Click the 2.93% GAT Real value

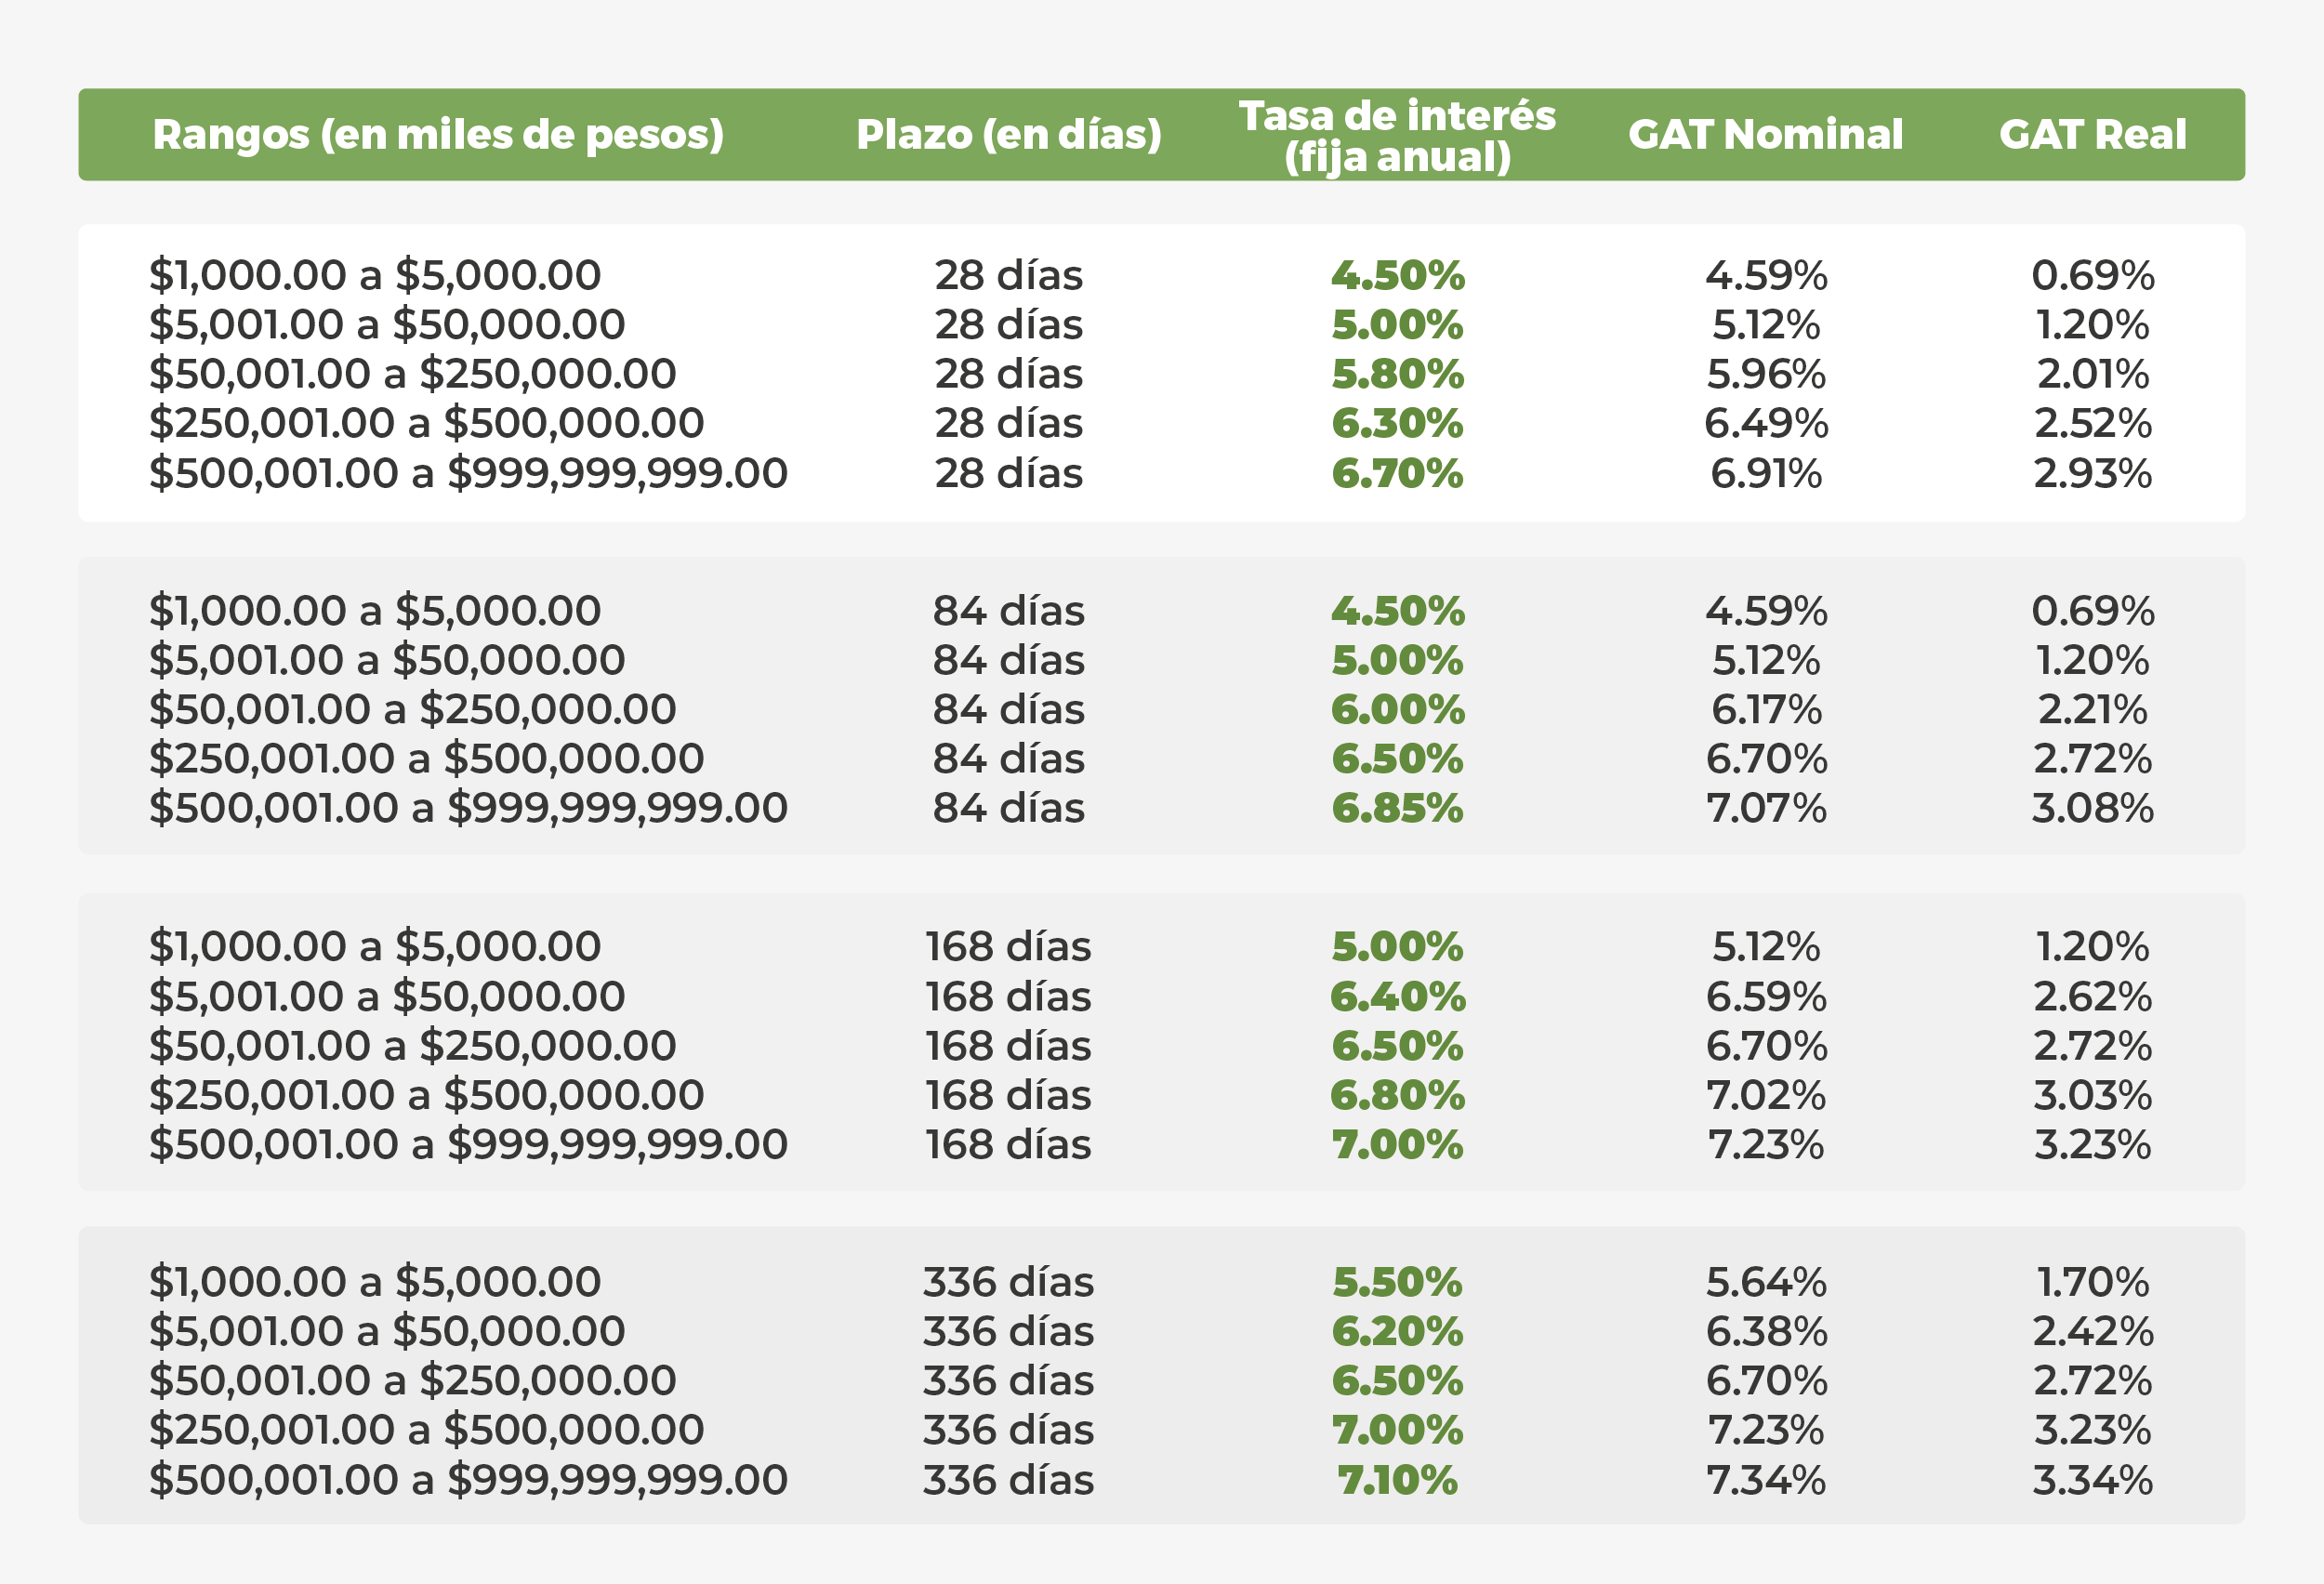pos(2092,473)
